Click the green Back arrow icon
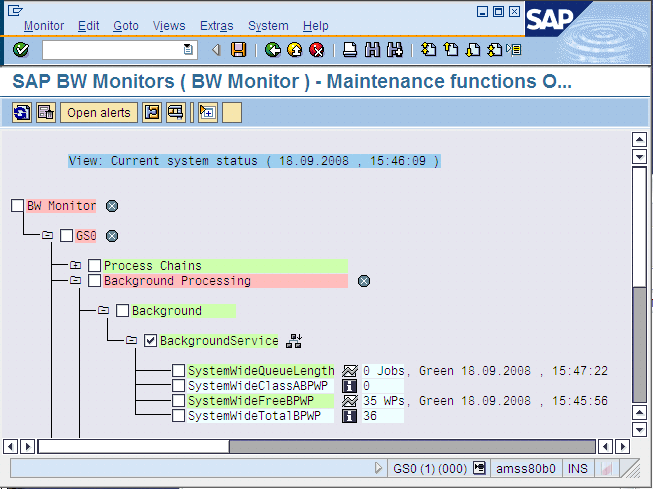Screen dimensions: 653x489 [272, 49]
